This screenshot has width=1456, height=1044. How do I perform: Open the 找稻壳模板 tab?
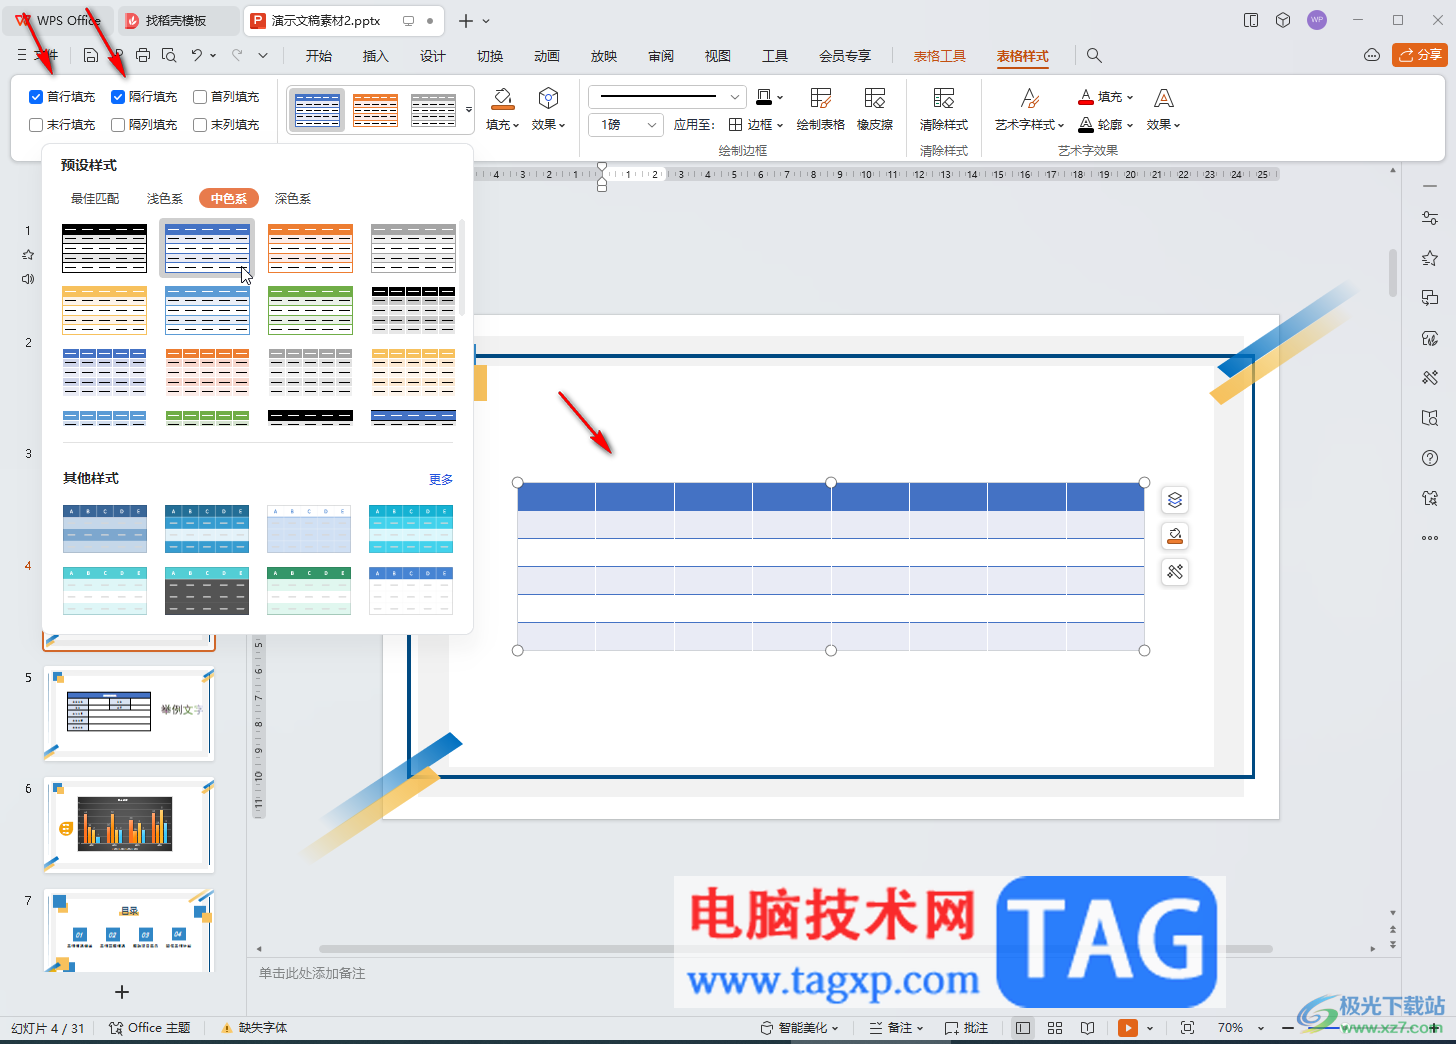point(178,20)
